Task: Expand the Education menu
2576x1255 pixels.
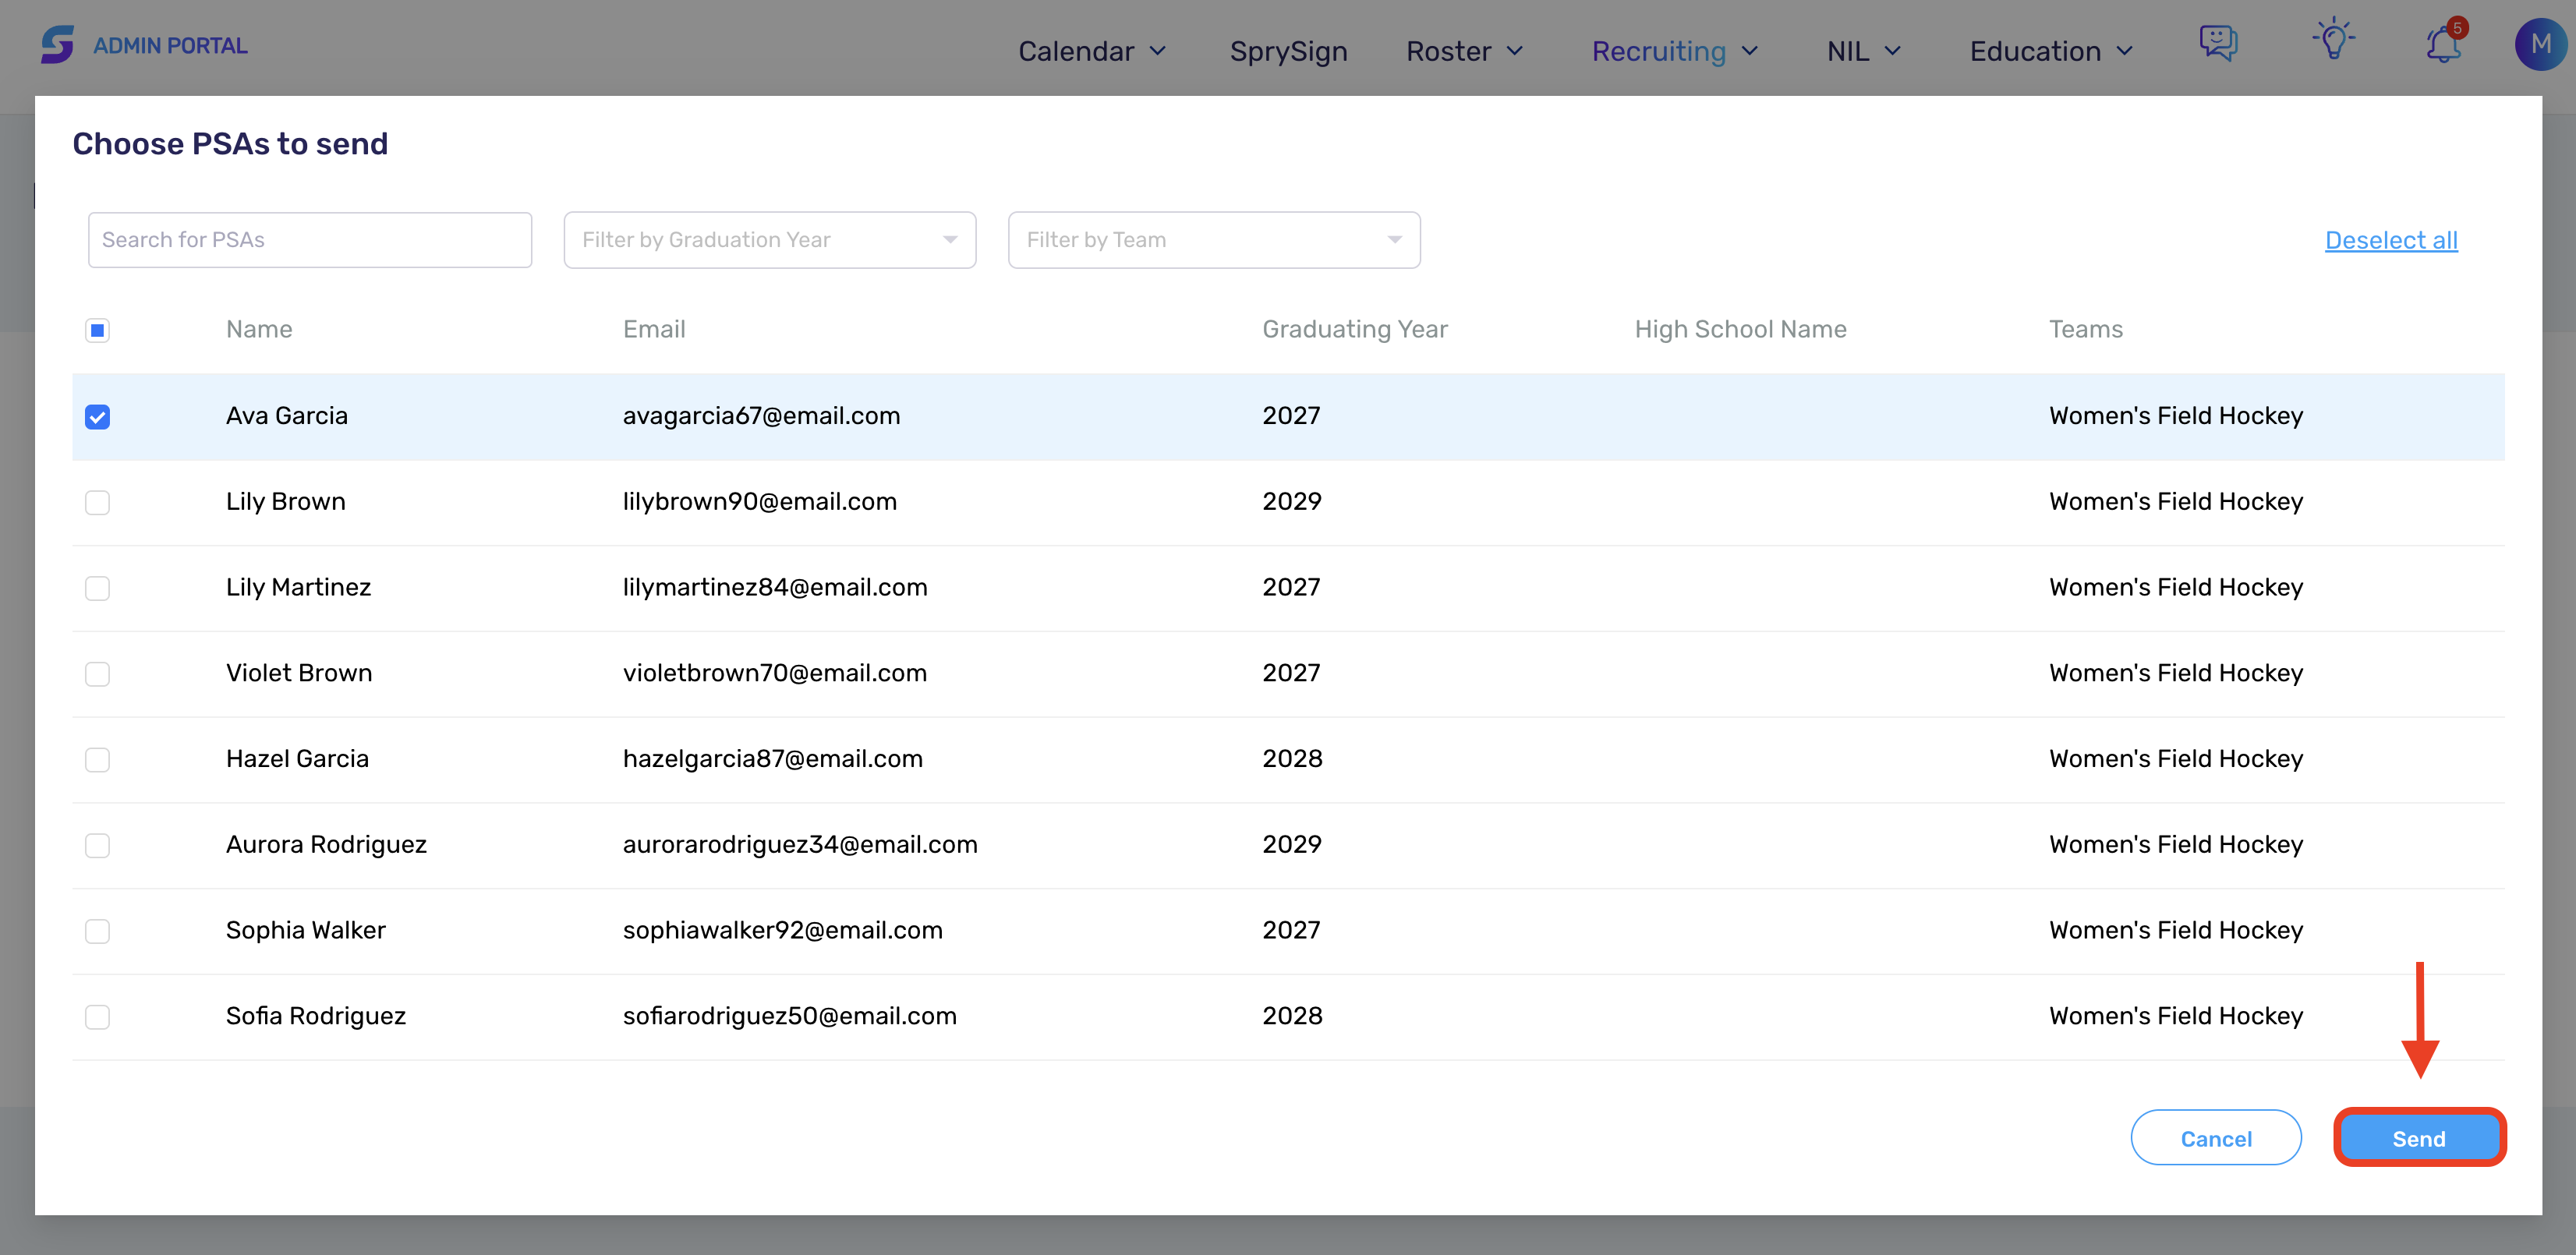Action: click(2051, 51)
